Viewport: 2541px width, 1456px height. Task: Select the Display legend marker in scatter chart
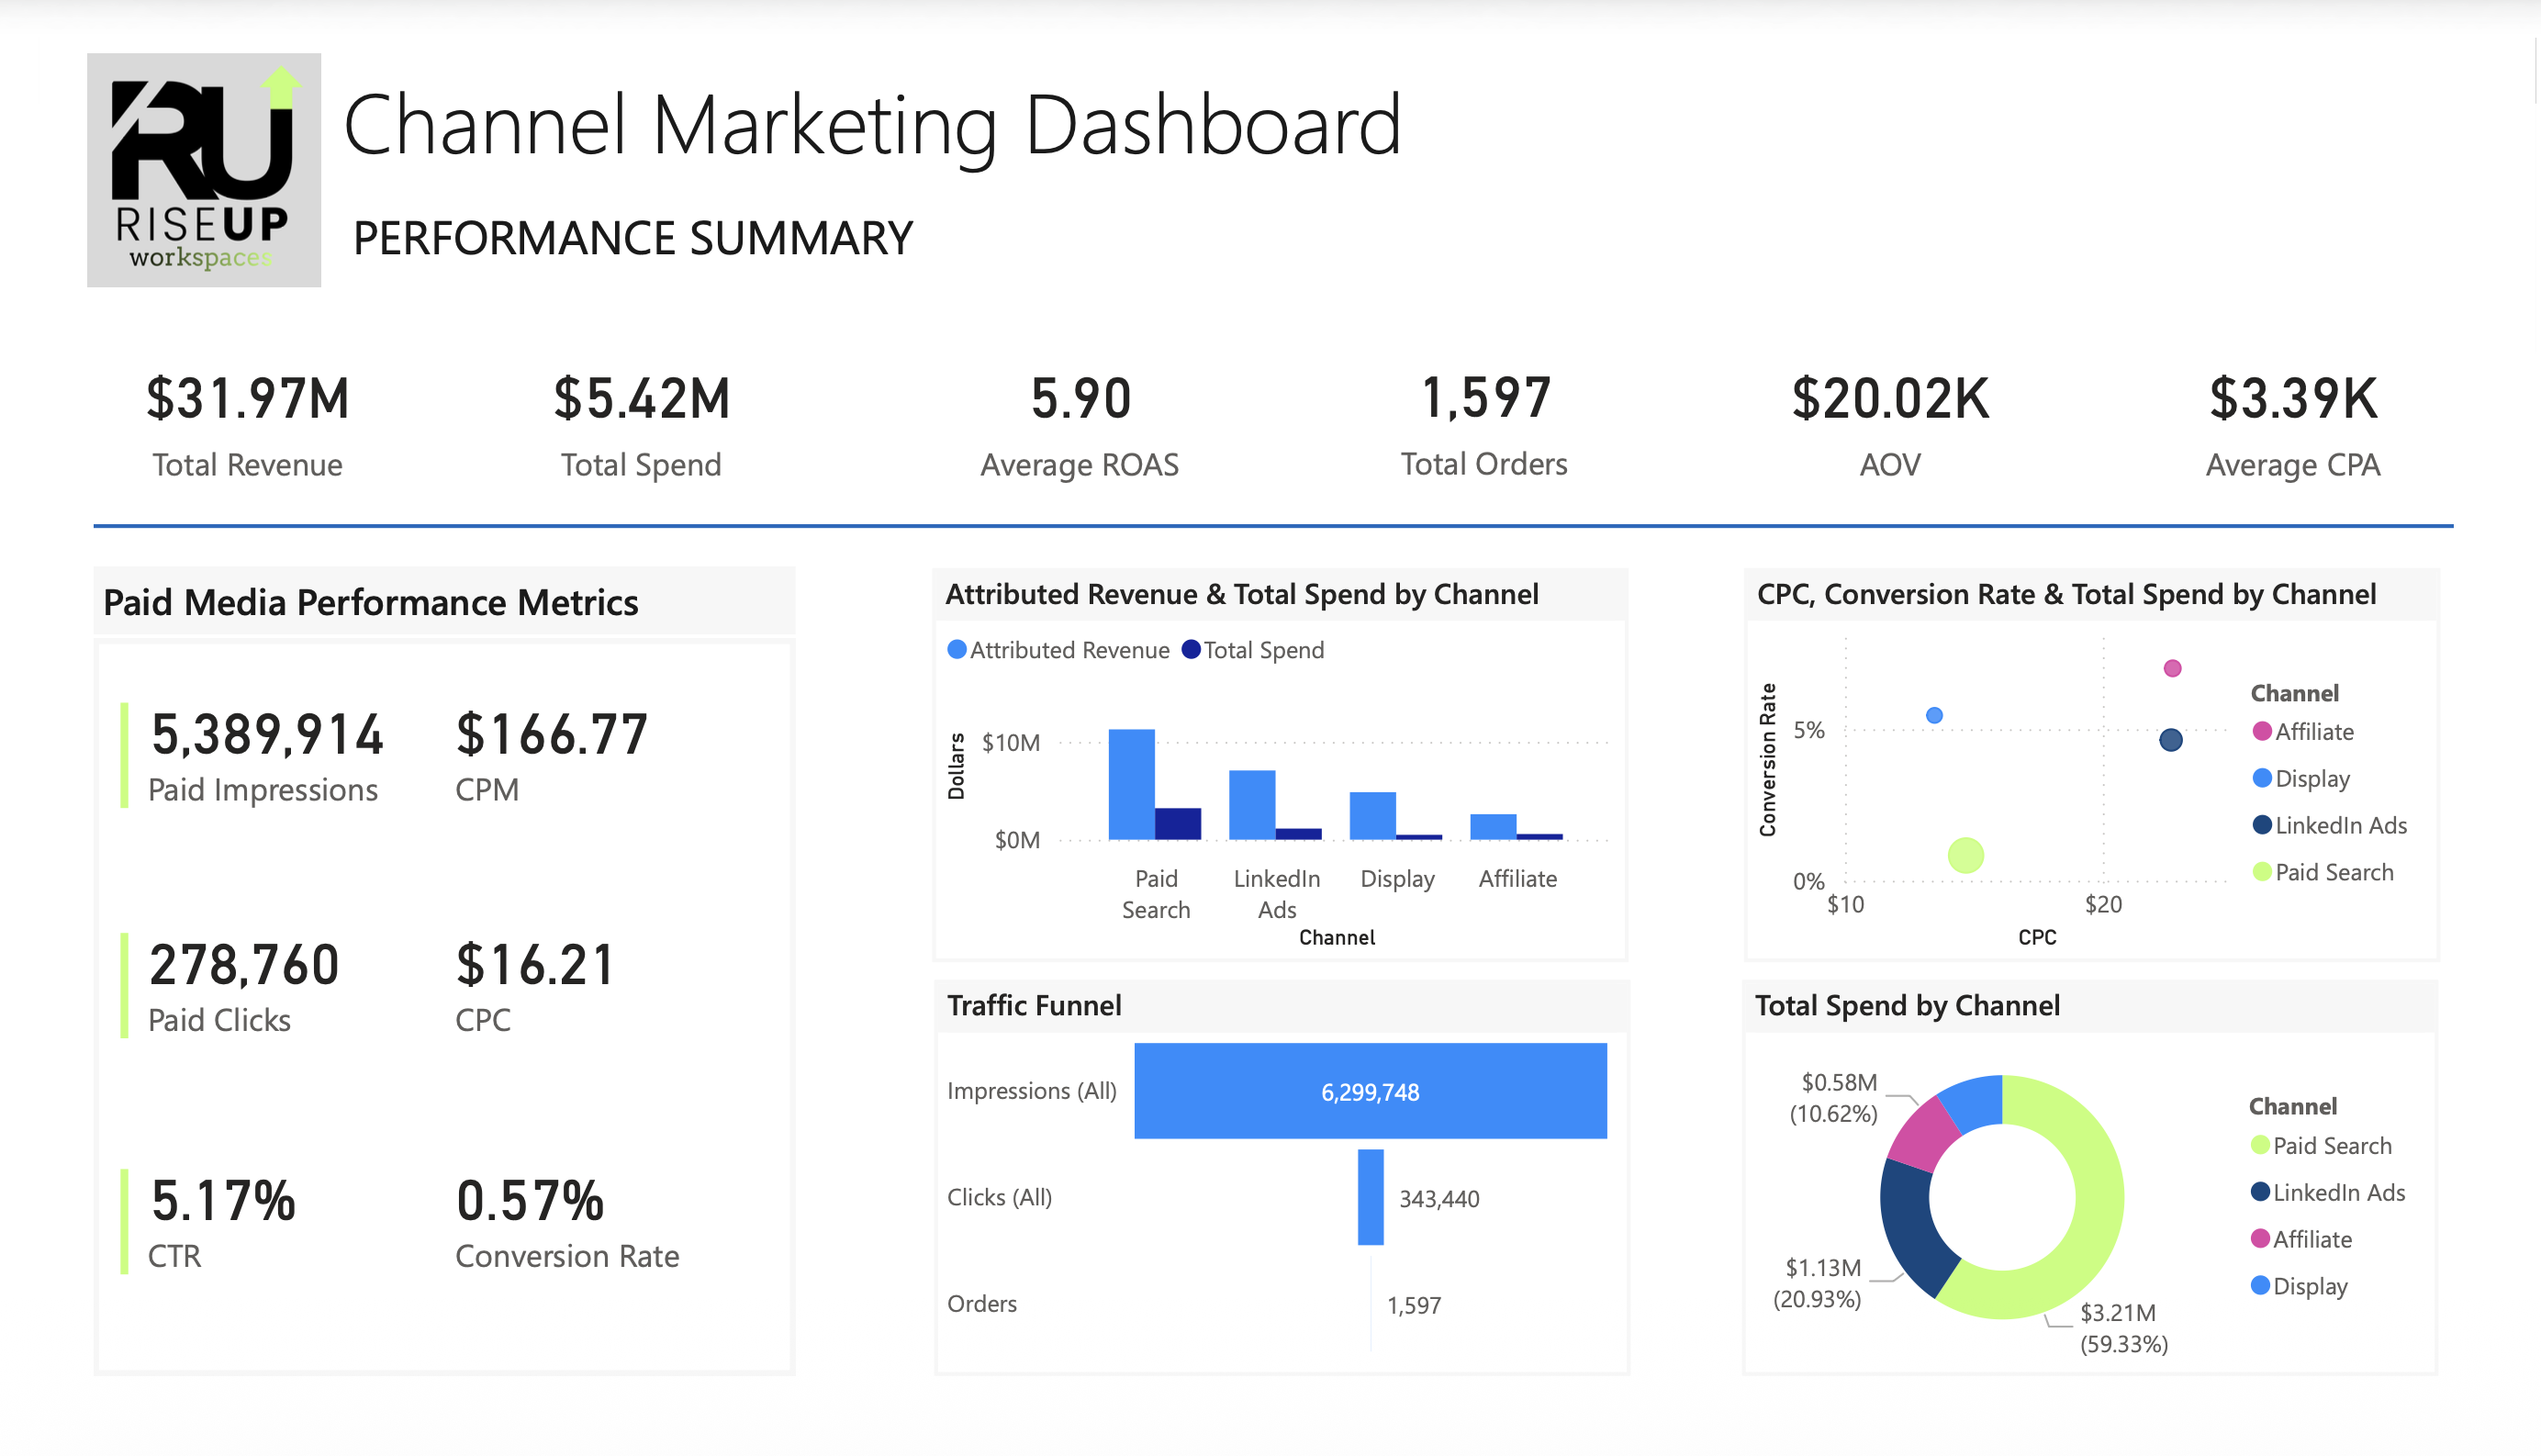pyautogui.click(x=2262, y=779)
